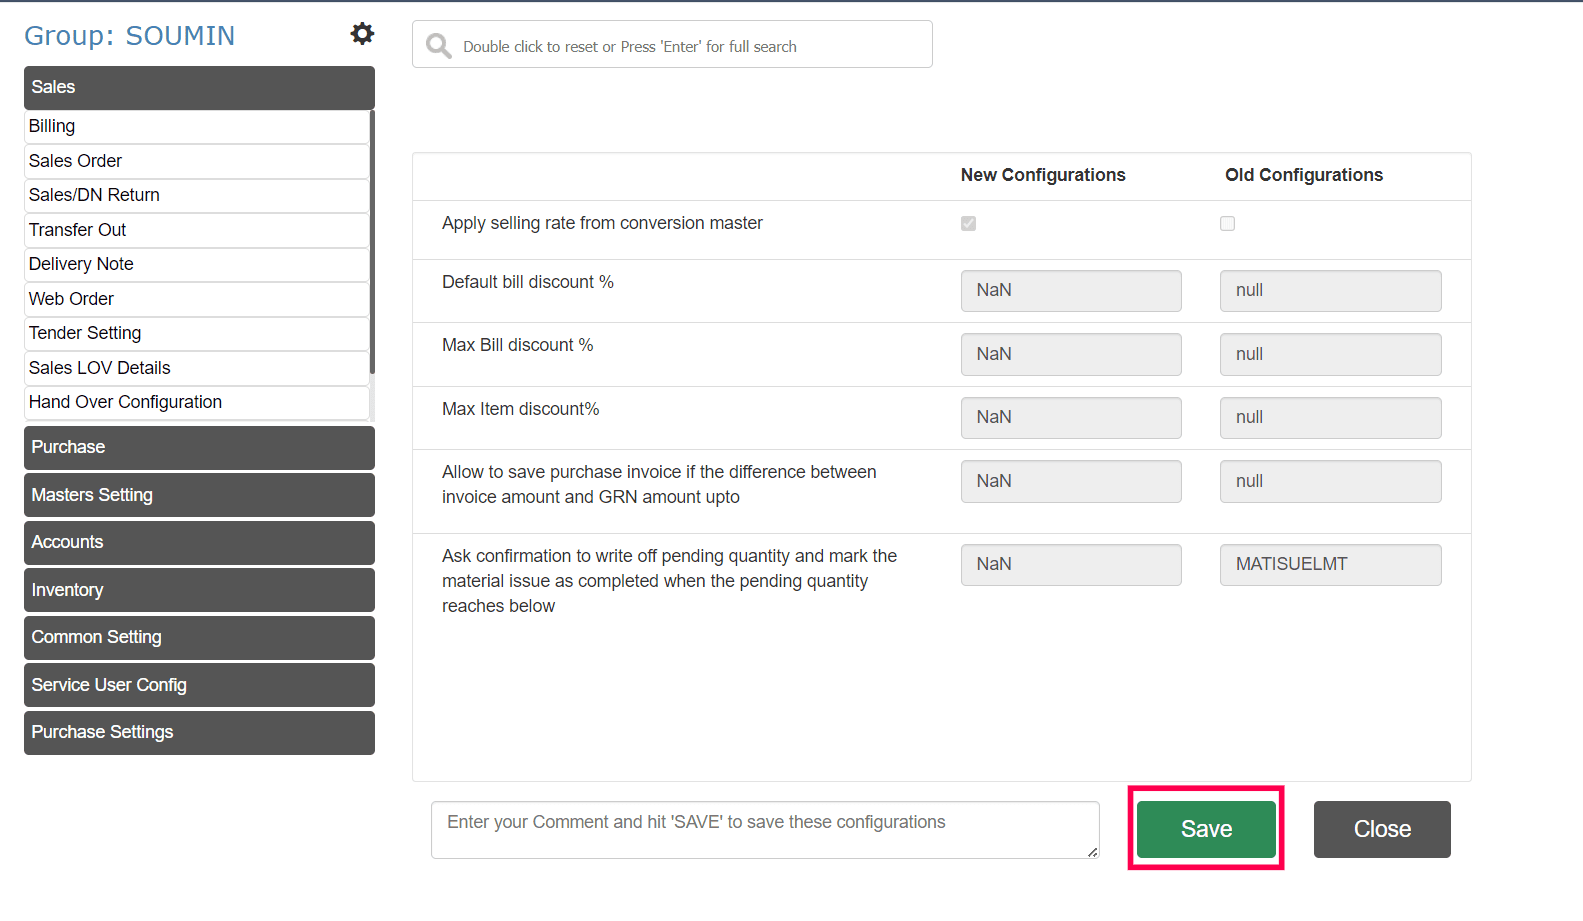Screen dimensions: 1583x921
Task: Click New Default bill discount % field
Action: pos(1070,291)
